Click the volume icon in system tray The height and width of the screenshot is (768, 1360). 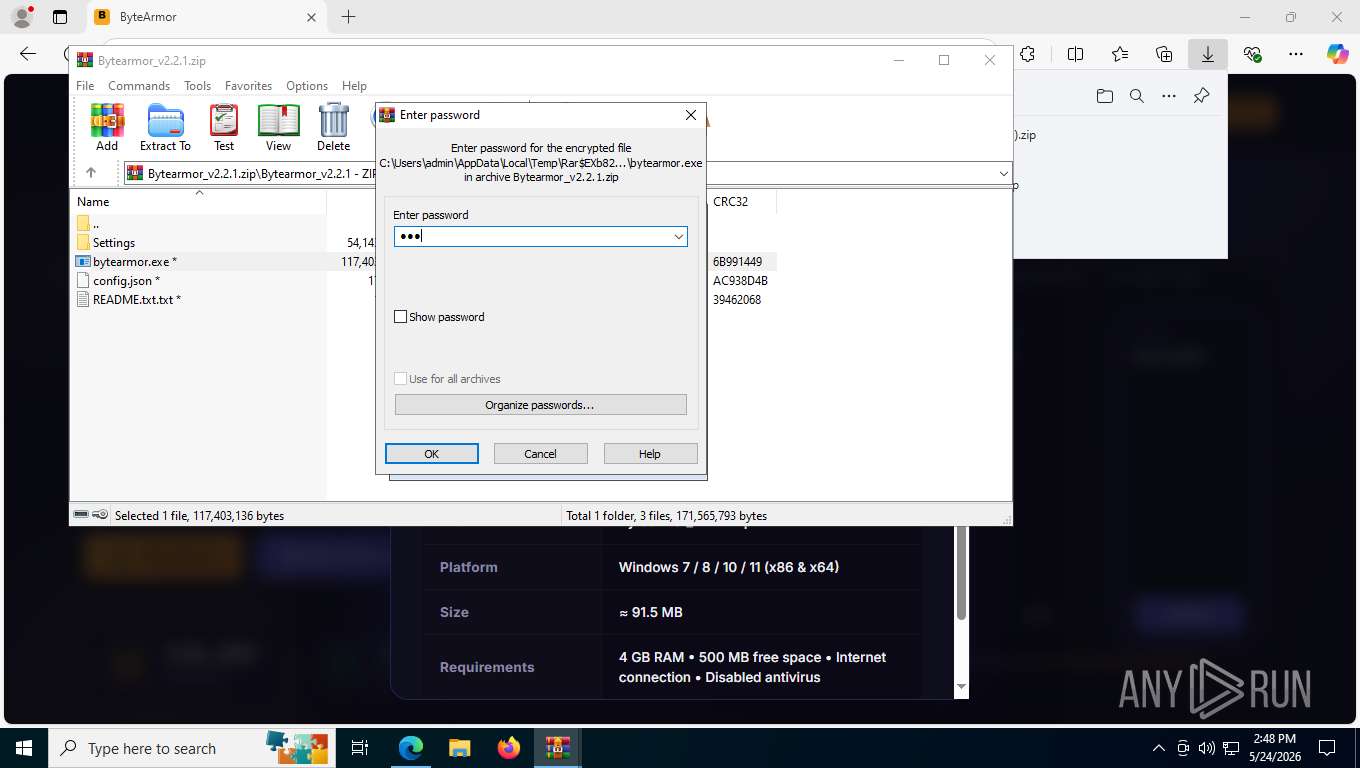point(1205,748)
